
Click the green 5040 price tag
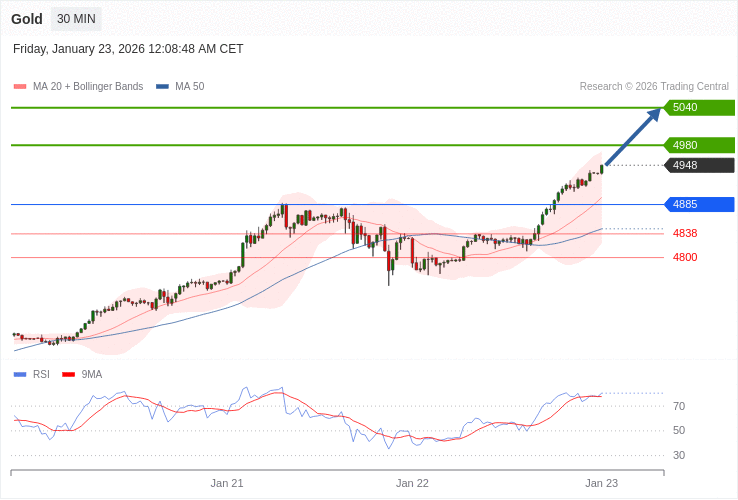click(699, 108)
